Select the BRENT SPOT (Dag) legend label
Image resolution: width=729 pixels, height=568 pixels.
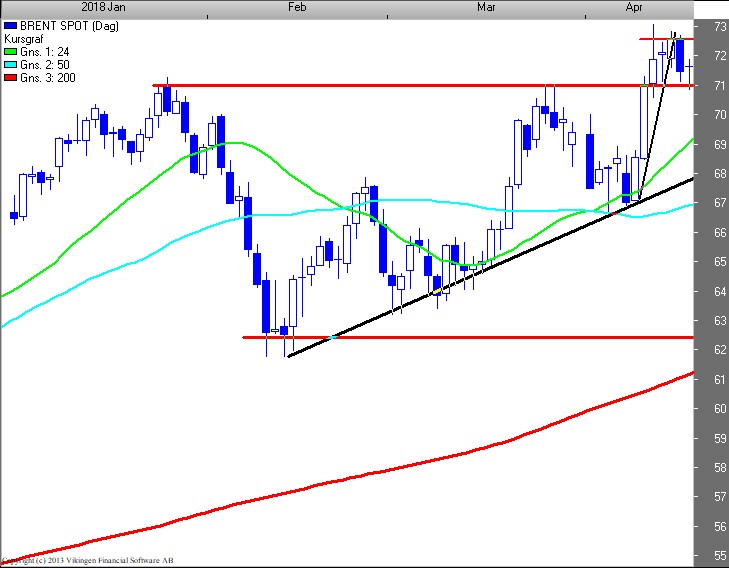(69, 26)
